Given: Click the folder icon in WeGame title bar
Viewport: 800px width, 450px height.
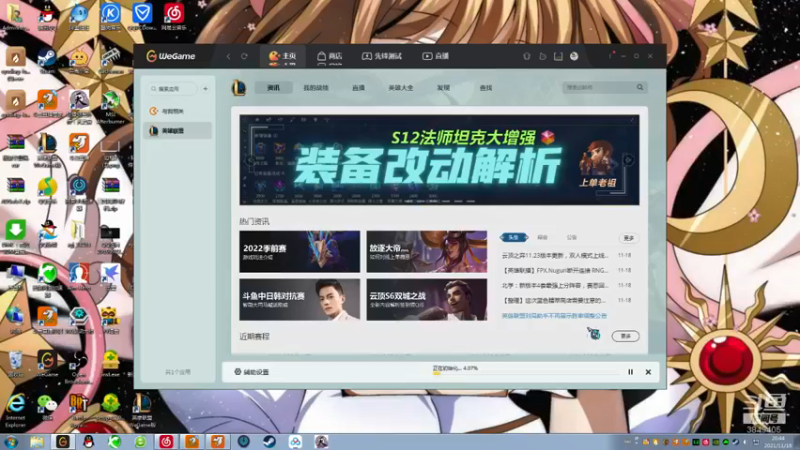Looking at the screenshot, I should click(542, 56).
